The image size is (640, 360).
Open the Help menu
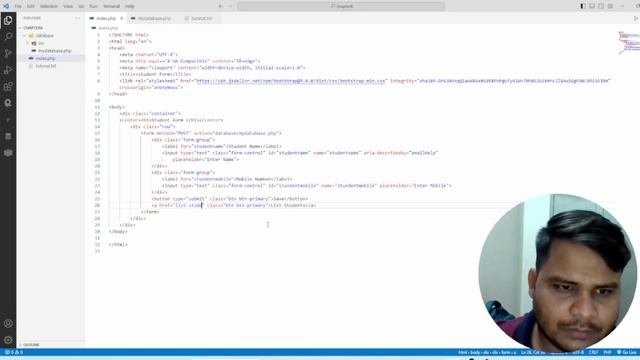pos(130,6)
